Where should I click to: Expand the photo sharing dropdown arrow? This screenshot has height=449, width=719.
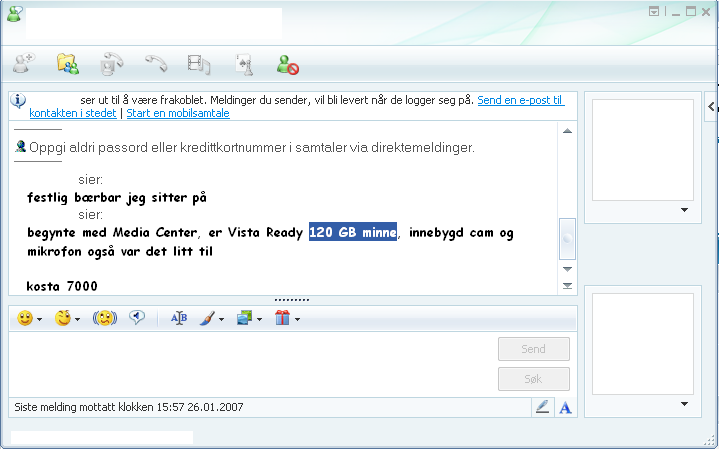(260, 319)
